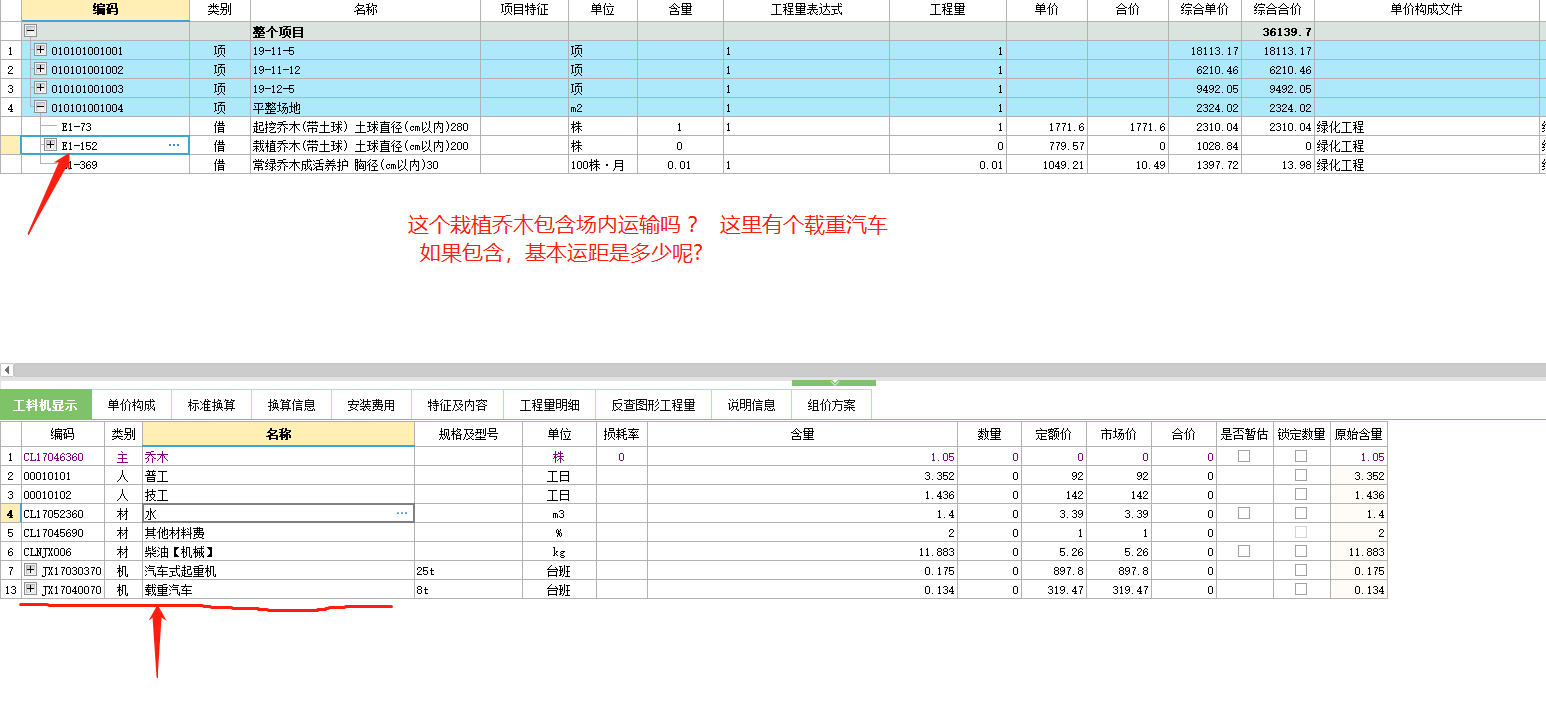
Task: Switch to the 单价构成 tab
Action: (132, 405)
